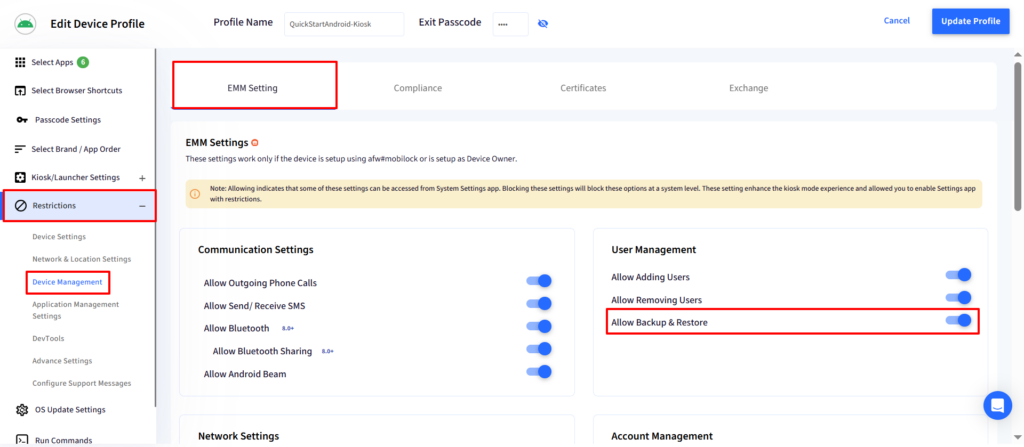Screen dimensions: 1024x447
Task: Click the 8.0+ label beside Bluetooth Sharing
Action: pos(327,352)
